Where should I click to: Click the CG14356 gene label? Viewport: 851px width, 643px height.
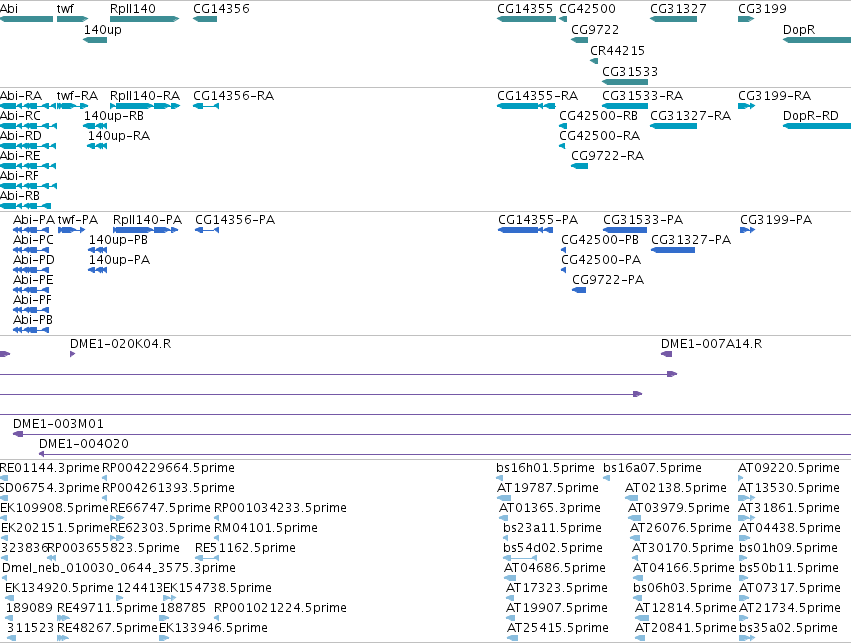(x=221, y=9)
